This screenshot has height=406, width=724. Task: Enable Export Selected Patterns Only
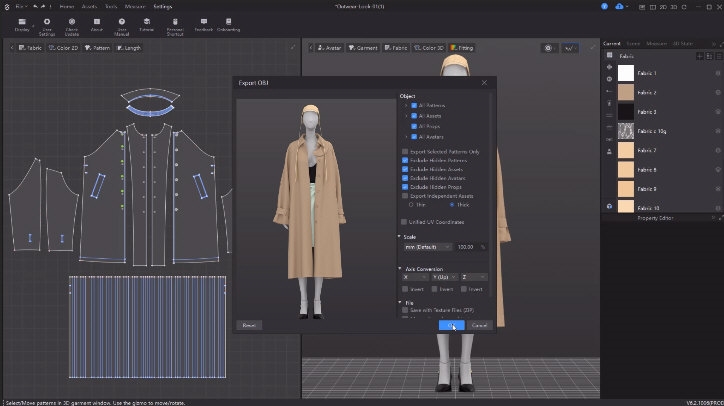(x=405, y=151)
